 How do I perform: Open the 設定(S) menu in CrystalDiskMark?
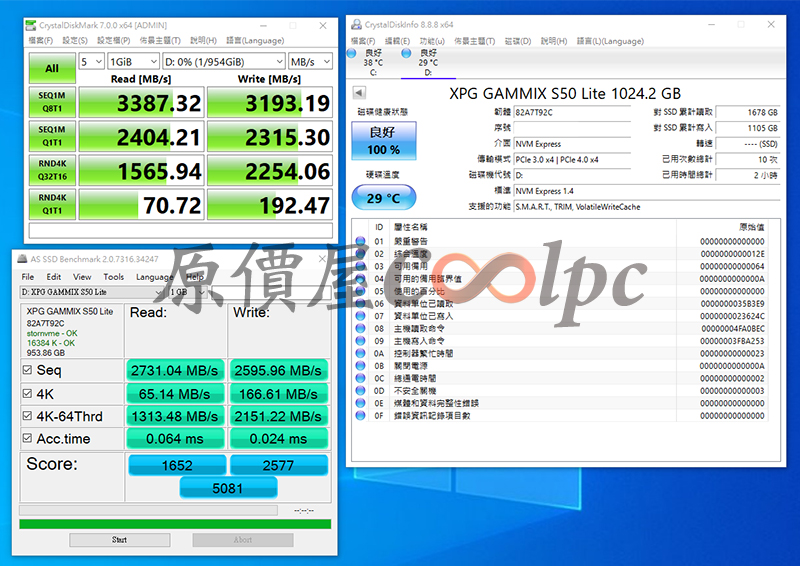tap(74, 40)
